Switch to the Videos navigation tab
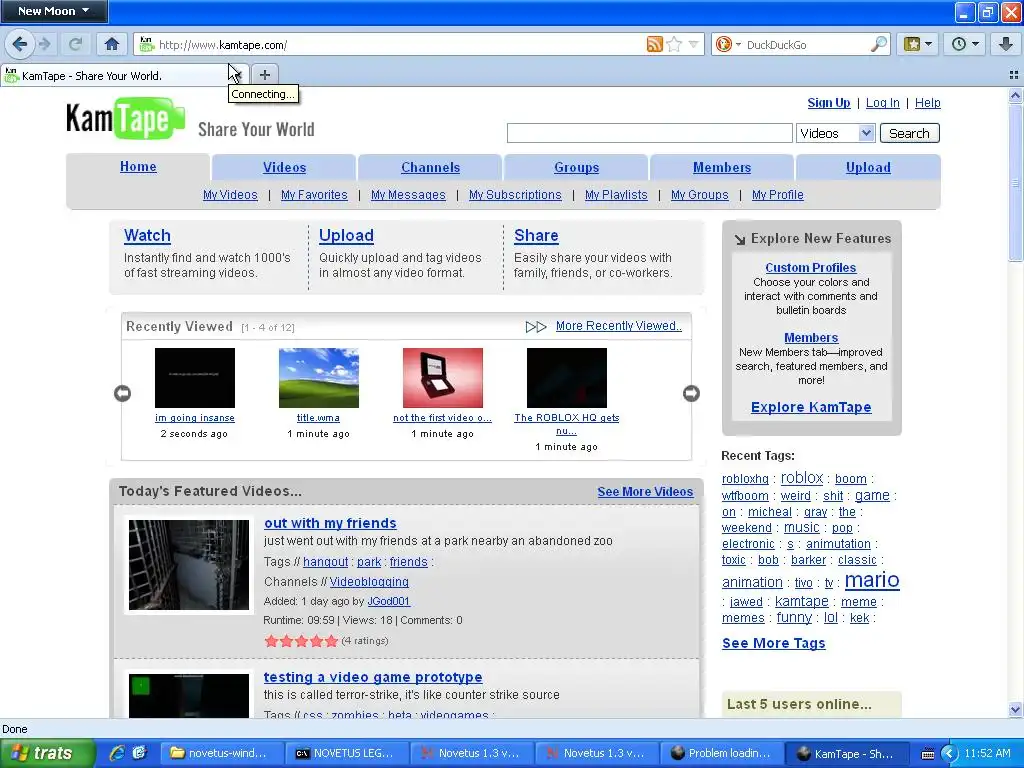Screen dimensions: 1024x768 click(x=284, y=167)
